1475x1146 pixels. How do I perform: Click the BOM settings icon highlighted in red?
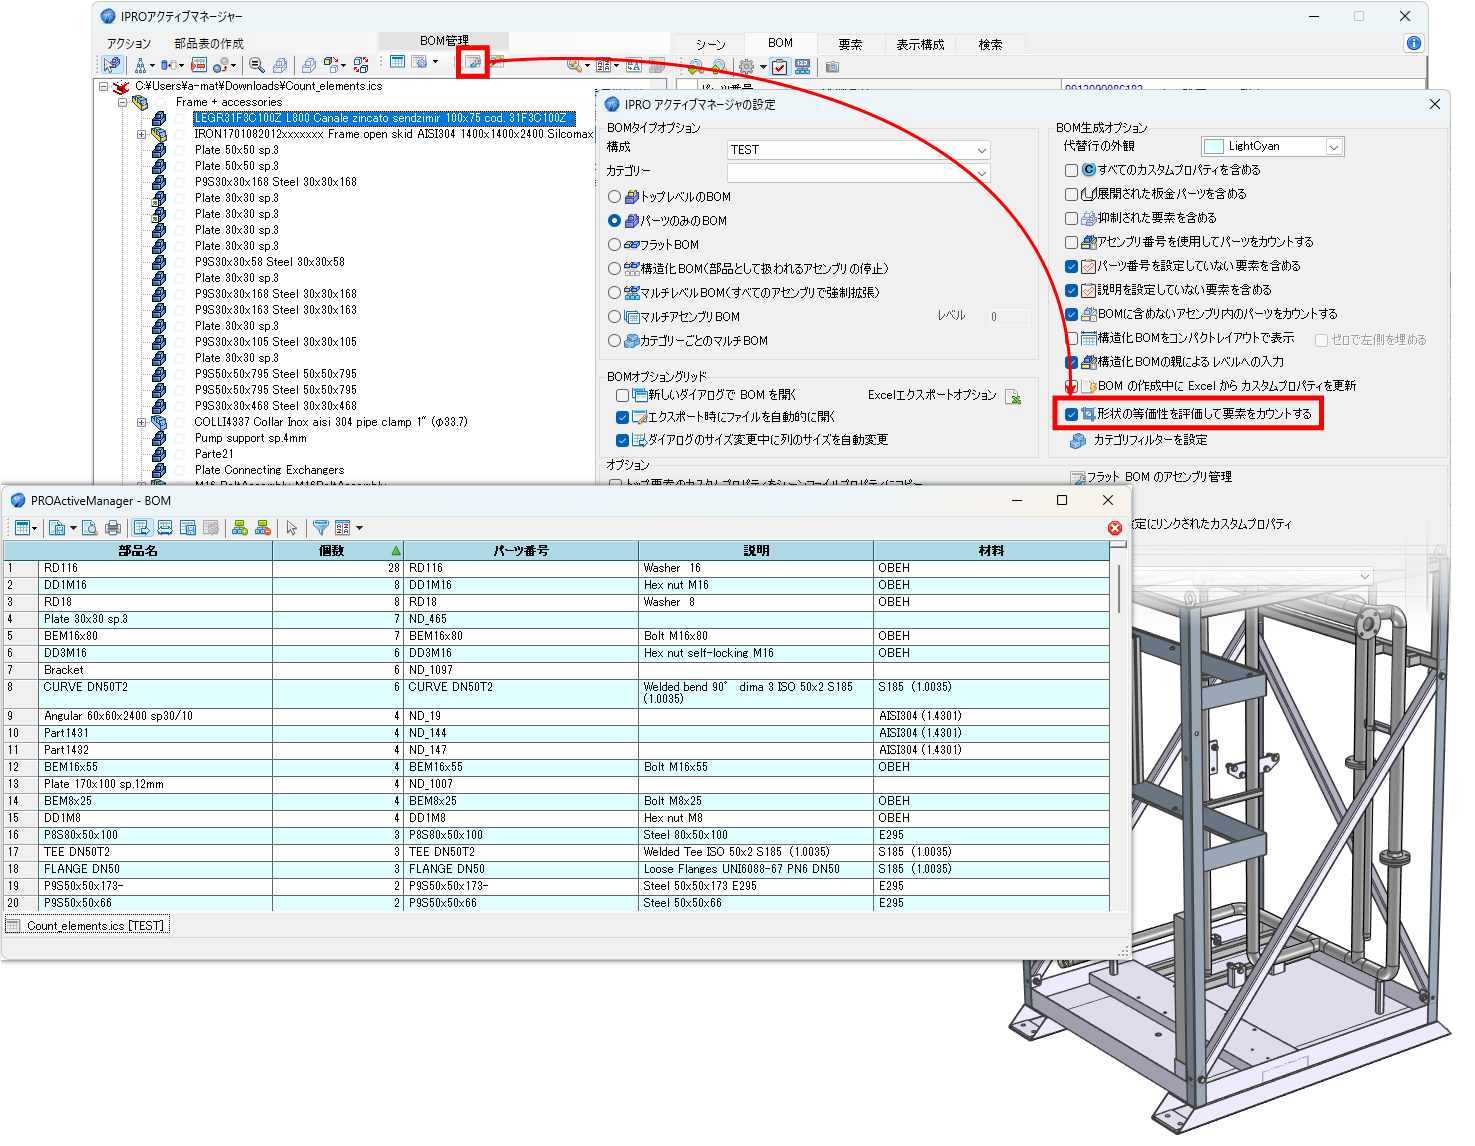(472, 64)
